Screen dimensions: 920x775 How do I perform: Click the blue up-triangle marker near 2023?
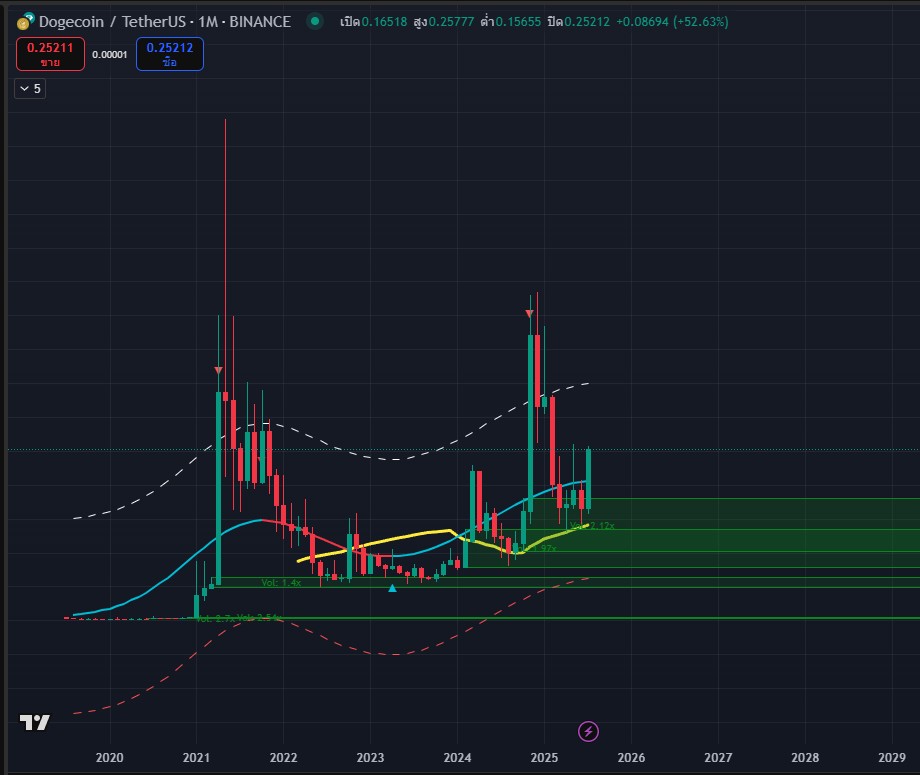pyautogui.click(x=393, y=588)
